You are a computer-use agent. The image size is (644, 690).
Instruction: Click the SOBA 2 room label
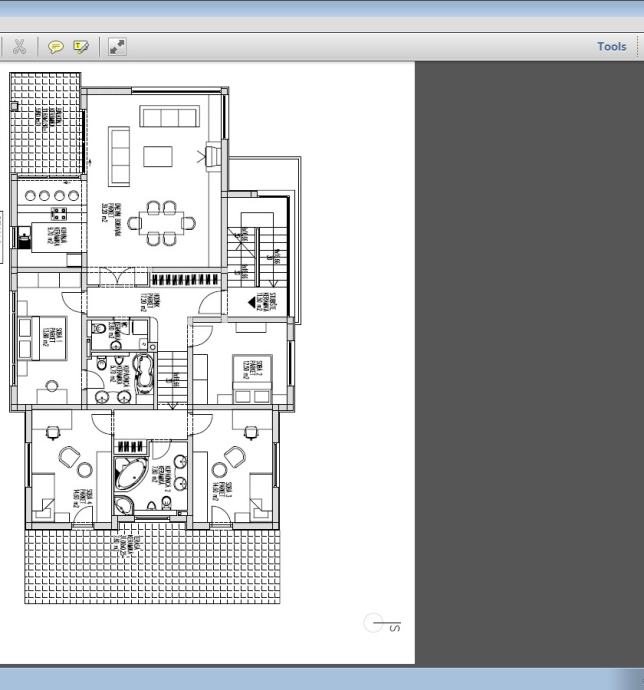click(253, 370)
